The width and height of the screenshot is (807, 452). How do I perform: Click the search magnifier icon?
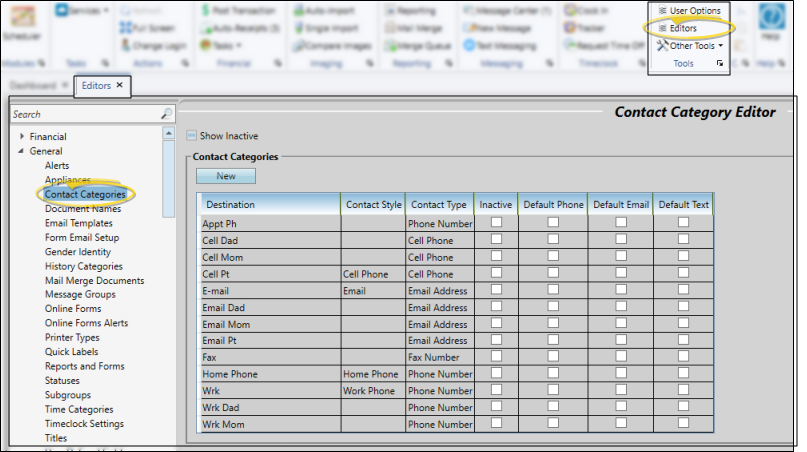(166, 114)
